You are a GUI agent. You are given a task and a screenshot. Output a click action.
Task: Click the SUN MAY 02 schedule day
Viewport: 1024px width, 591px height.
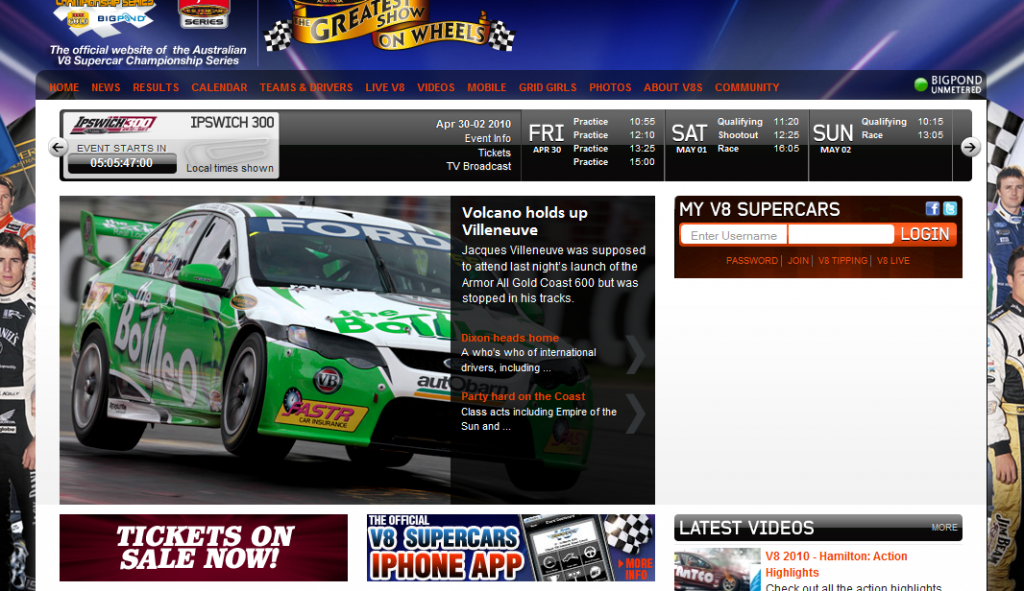click(834, 138)
